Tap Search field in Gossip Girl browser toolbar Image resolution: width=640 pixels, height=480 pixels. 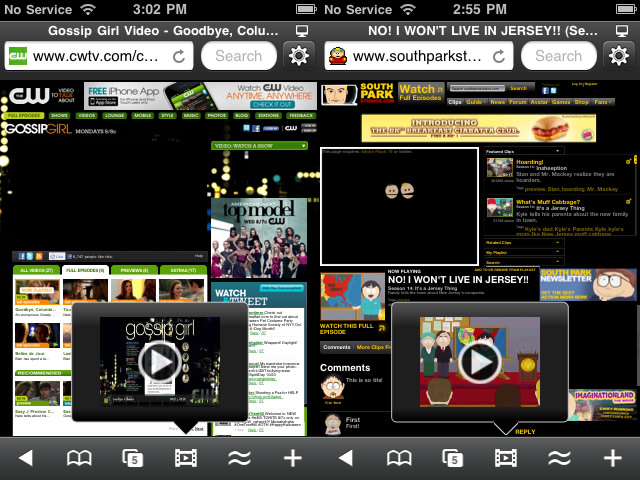239,56
